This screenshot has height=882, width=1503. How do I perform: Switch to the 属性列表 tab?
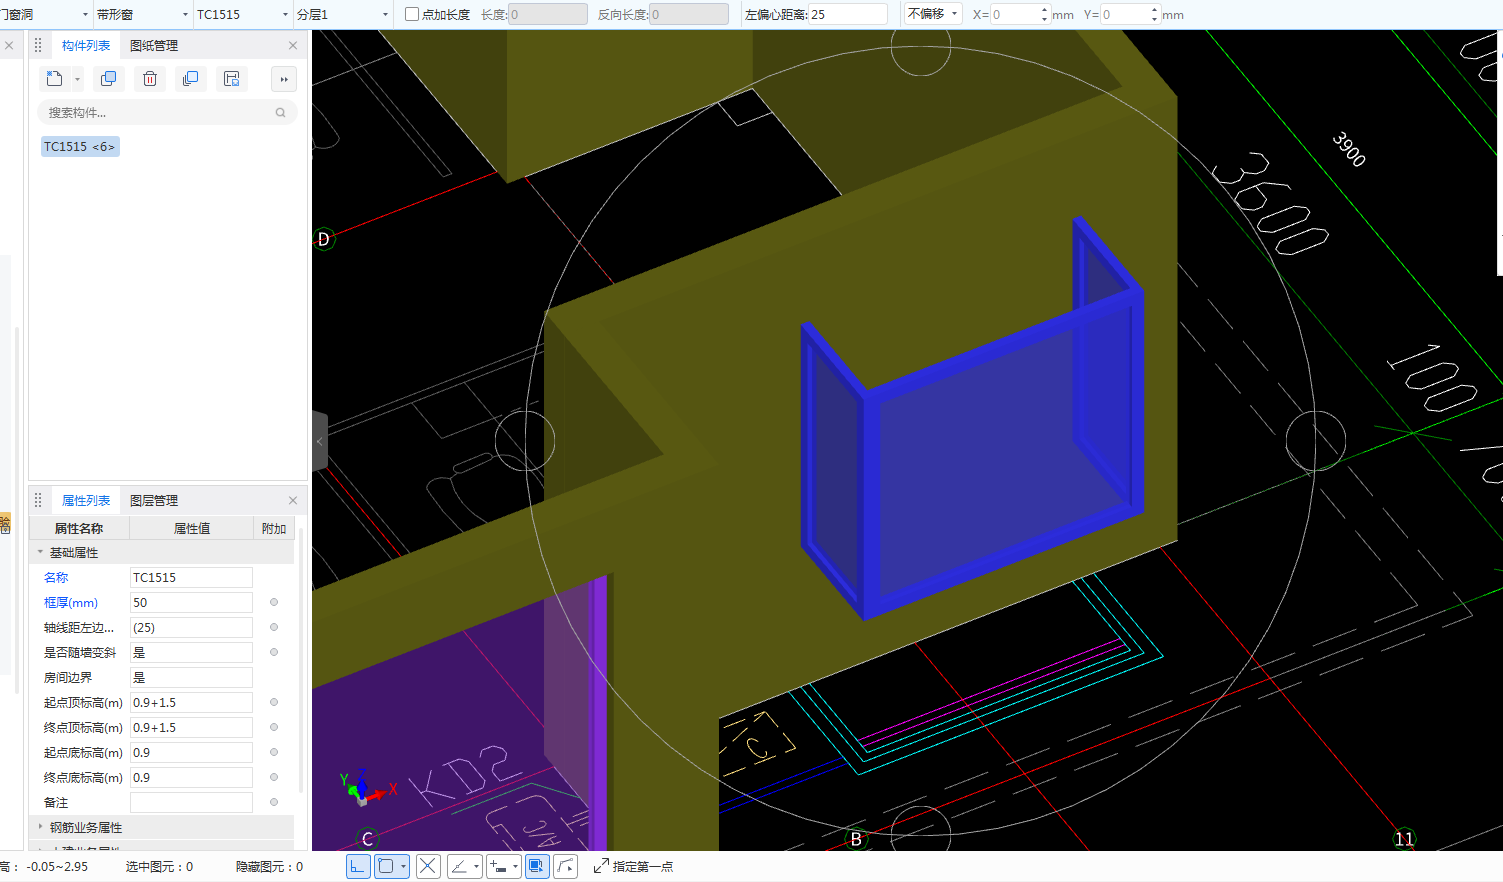coord(86,501)
